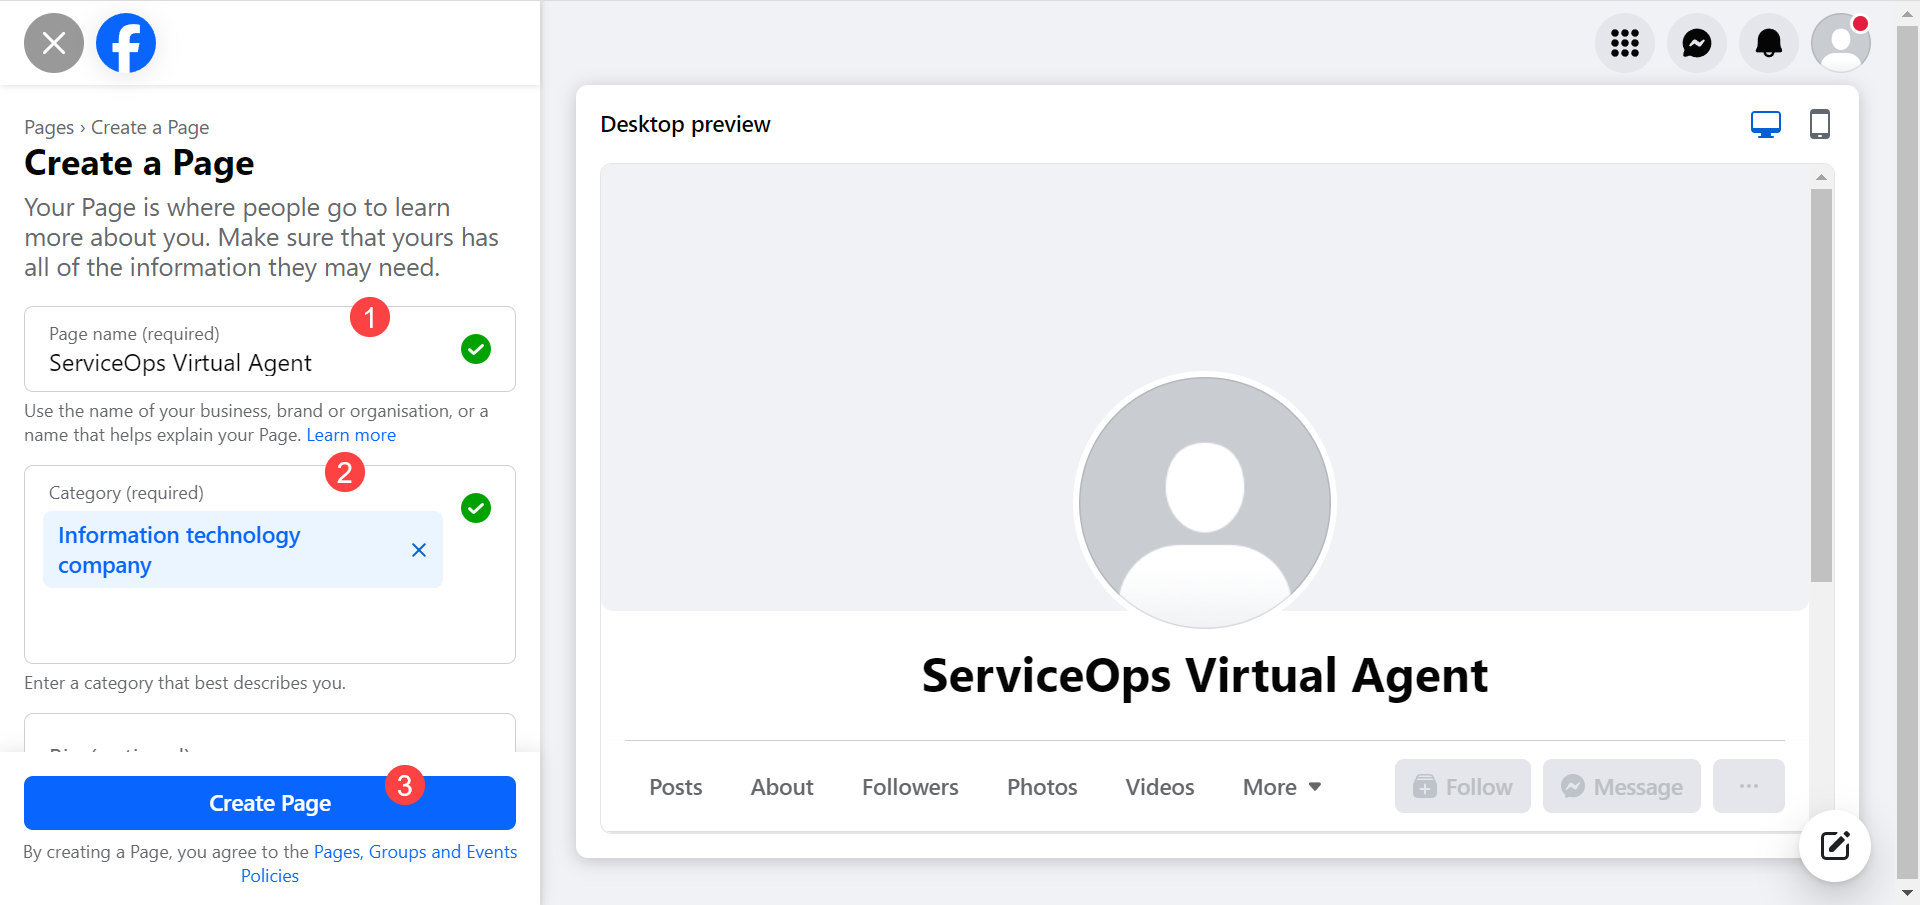
Task: Open the Learn more link
Action: pos(350,434)
